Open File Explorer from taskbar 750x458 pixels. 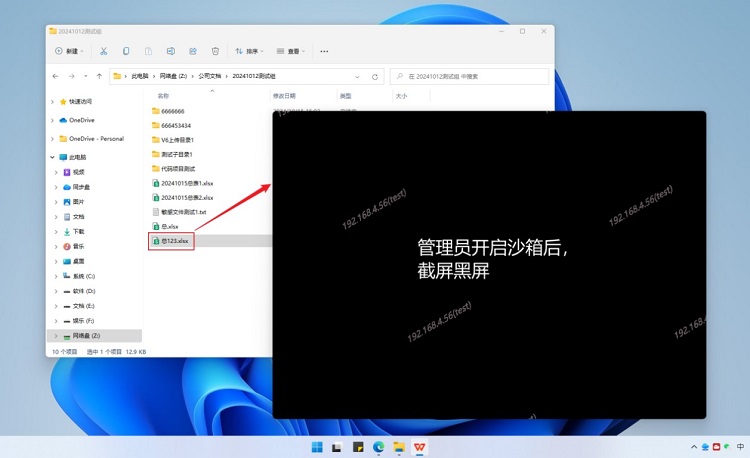coord(399,447)
